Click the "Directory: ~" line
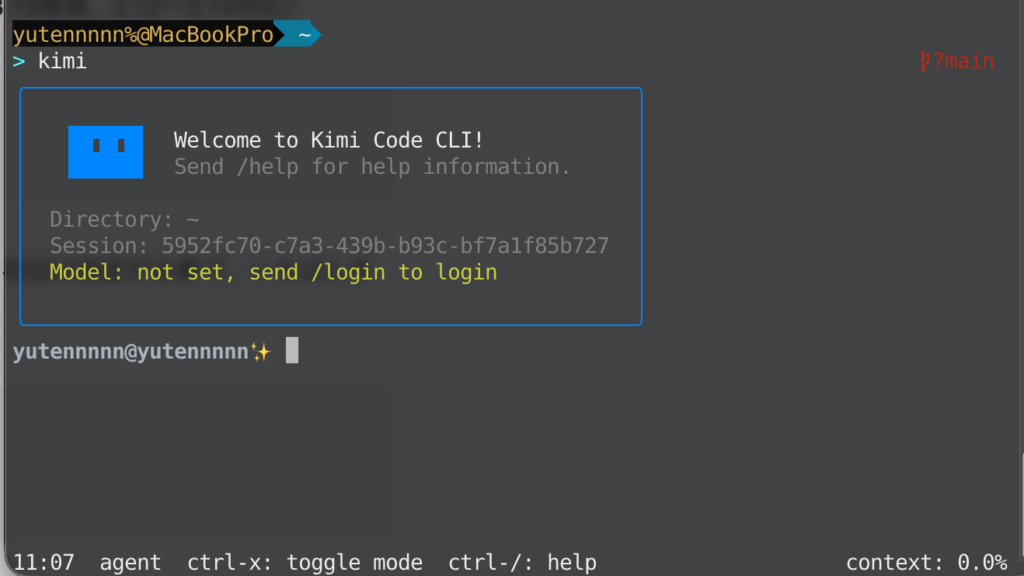The height and width of the screenshot is (576, 1024). (x=125, y=220)
